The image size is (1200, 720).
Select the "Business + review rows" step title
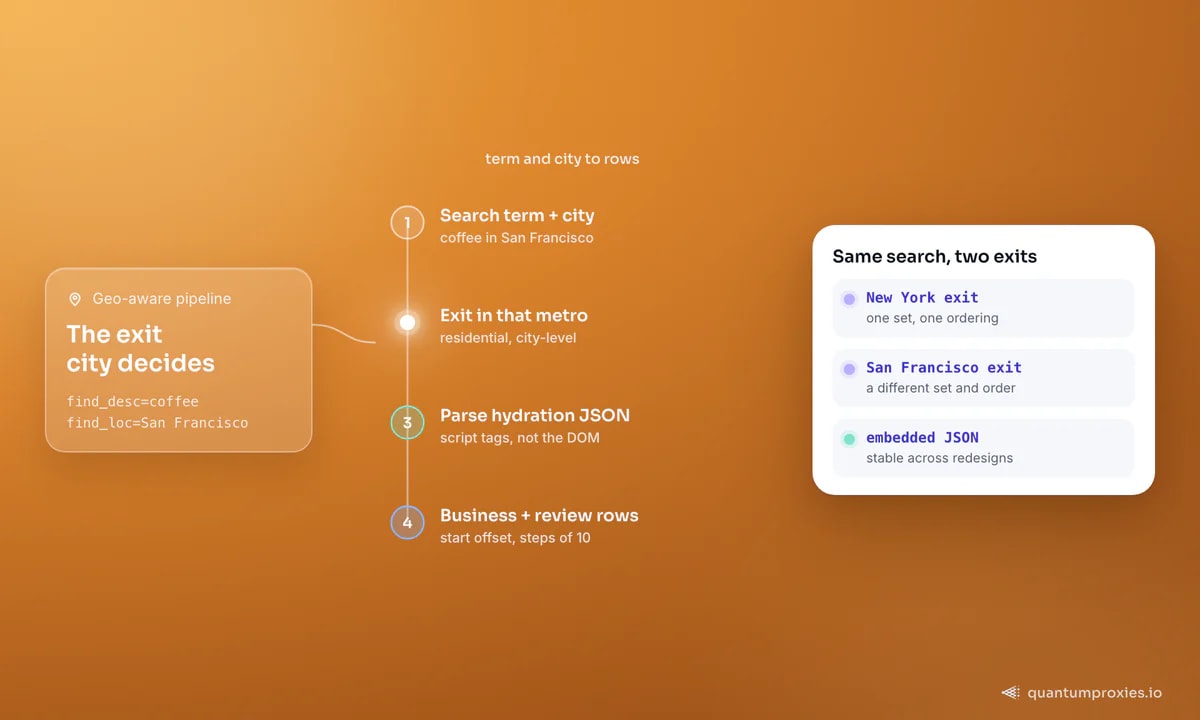pos(539,515)
